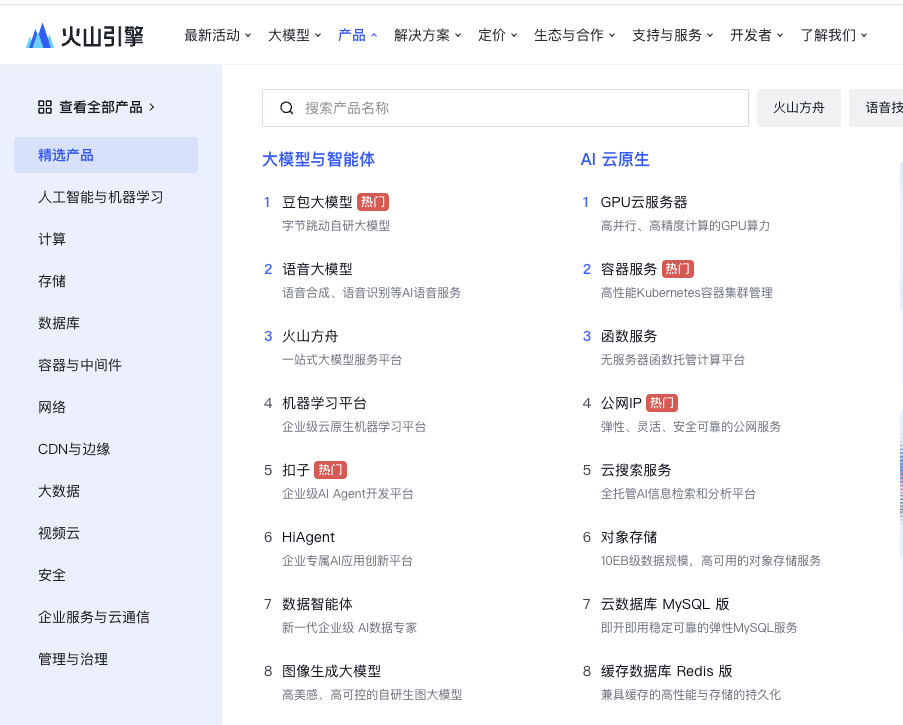Open the 公网IP product
Viewport: 903px width, 725px height.
click(621, 403)
